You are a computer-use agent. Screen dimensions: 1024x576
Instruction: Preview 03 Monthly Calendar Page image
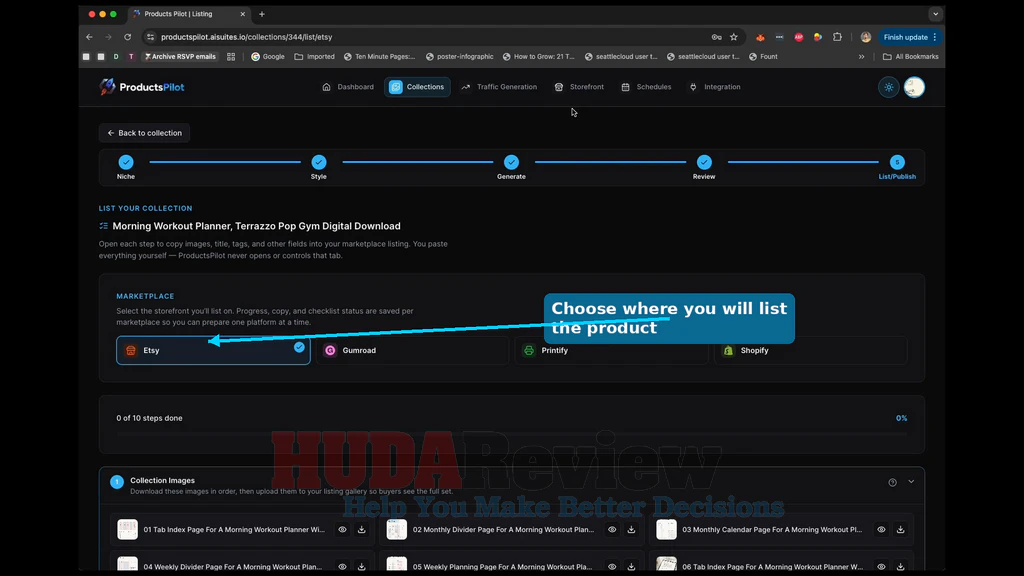(881, 530)
